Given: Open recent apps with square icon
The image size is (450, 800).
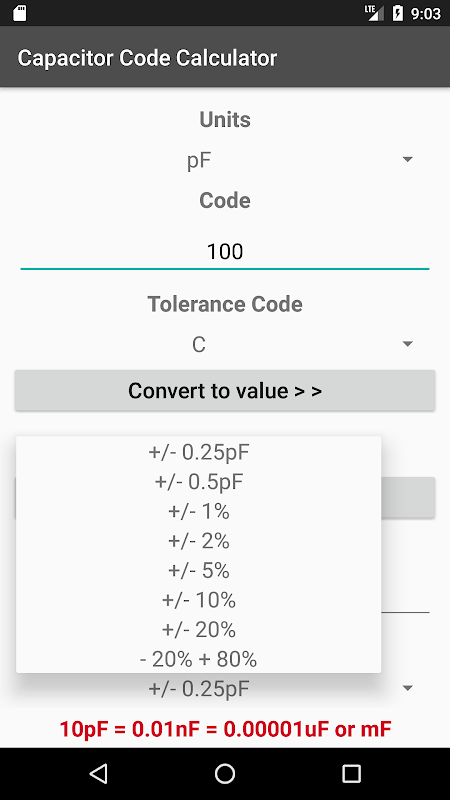Looking at the screenshot, I should click(351, 773).
